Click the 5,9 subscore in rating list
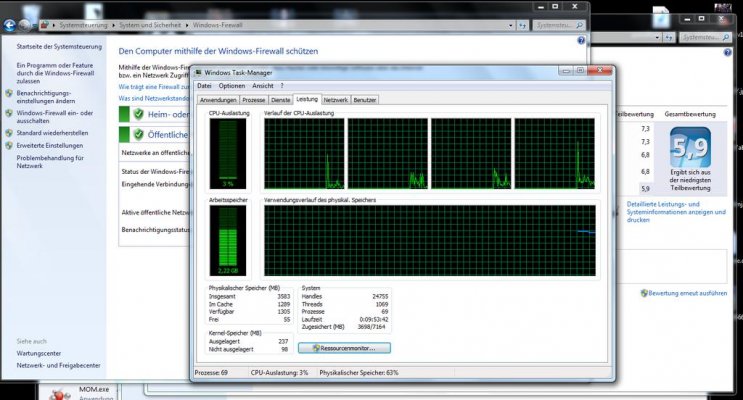The width and height of the screenshot is (743, 400). tap(645, 189)
